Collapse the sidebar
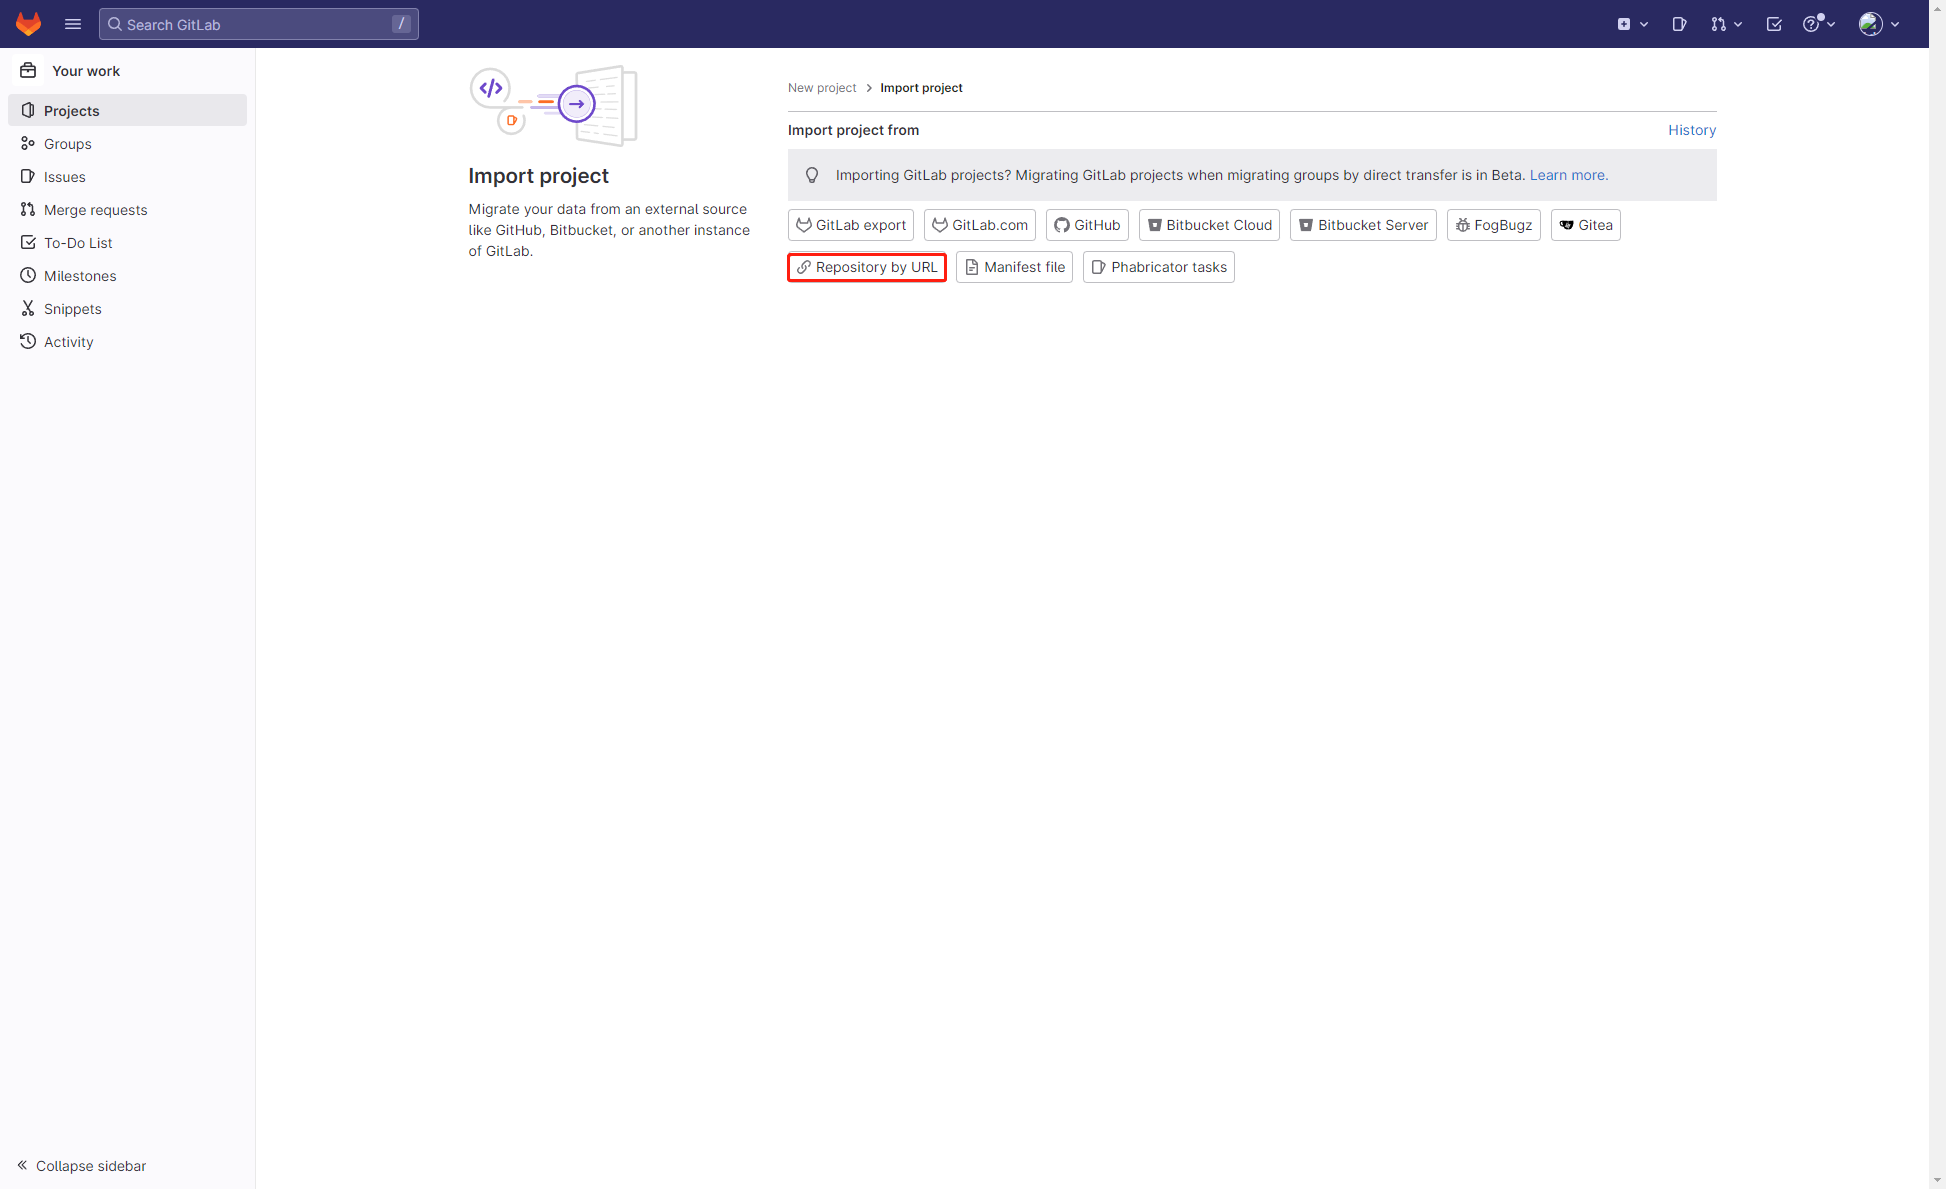1946x1189 pixels. 82,1166
